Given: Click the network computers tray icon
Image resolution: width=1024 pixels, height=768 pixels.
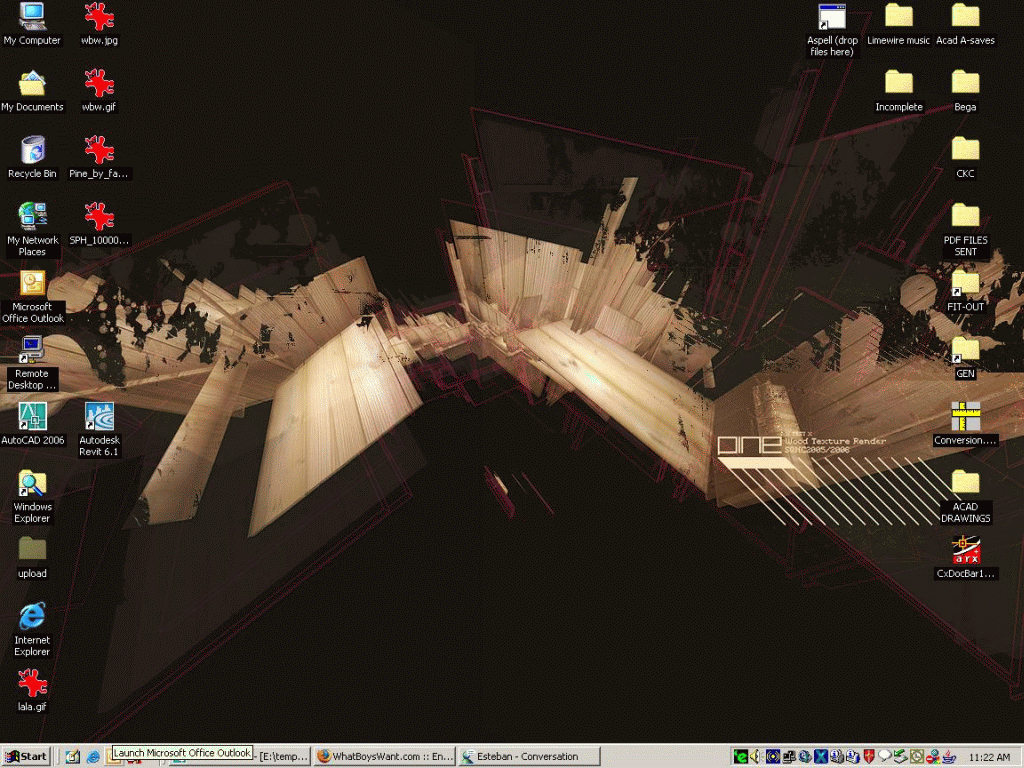Looking at the screenshot, I should [x=788, y=756].
